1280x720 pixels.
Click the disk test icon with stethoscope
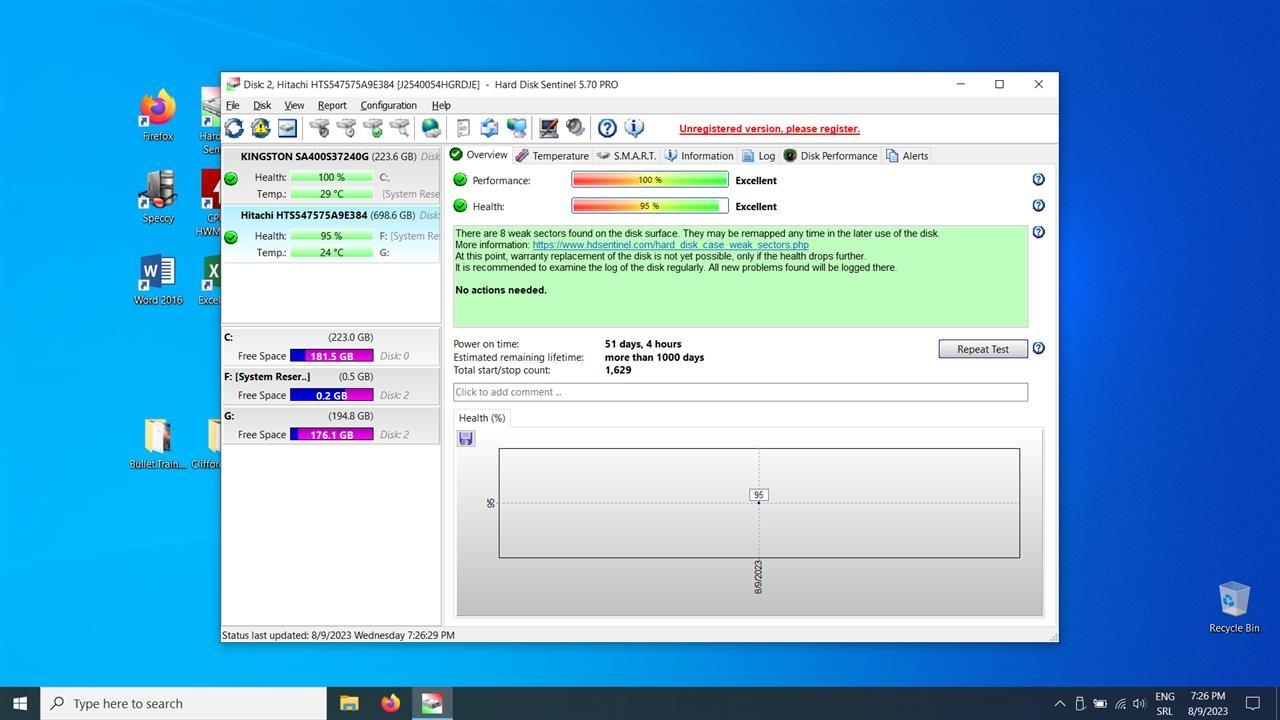point(319,128)
